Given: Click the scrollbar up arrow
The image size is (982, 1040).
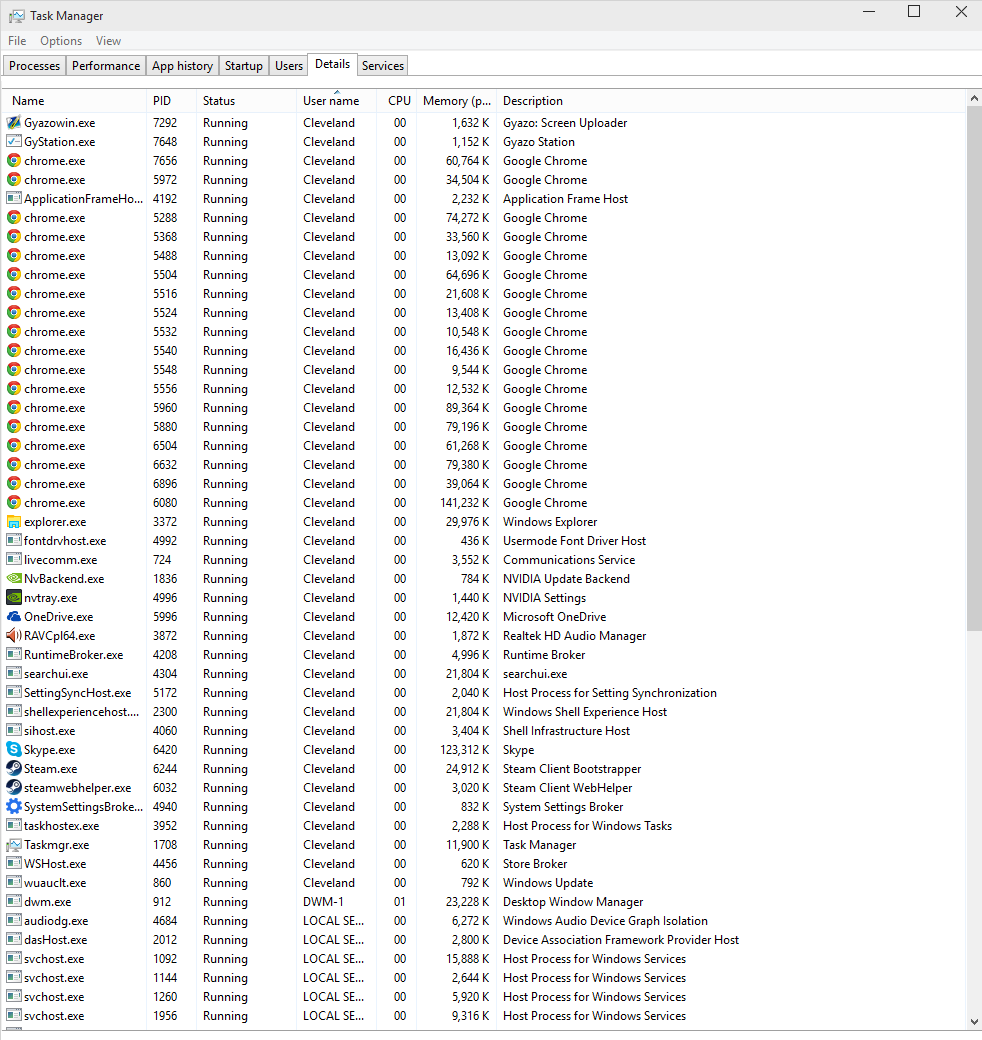Looking at the screenshot, I should [974, 98].
